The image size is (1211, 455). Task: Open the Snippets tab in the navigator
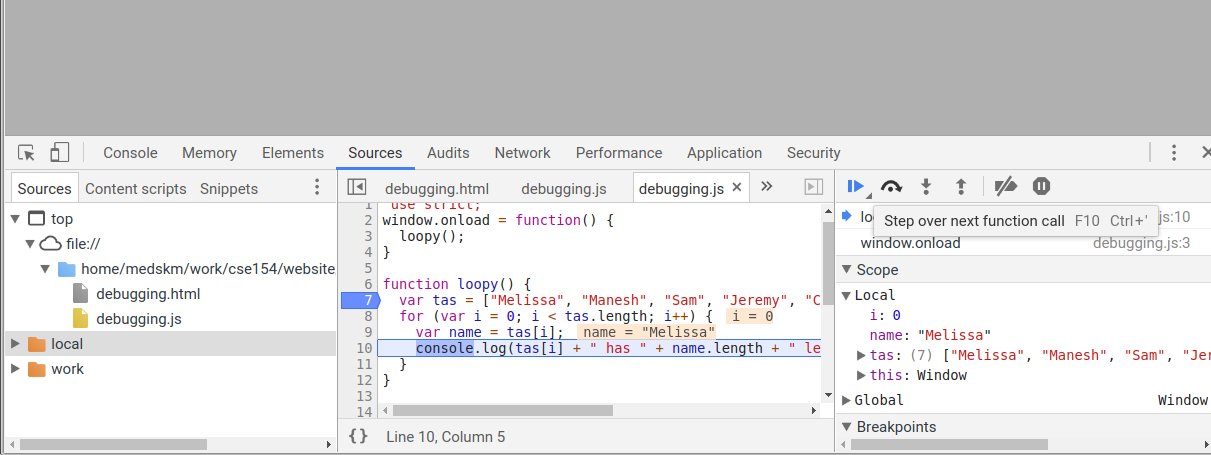228,188
